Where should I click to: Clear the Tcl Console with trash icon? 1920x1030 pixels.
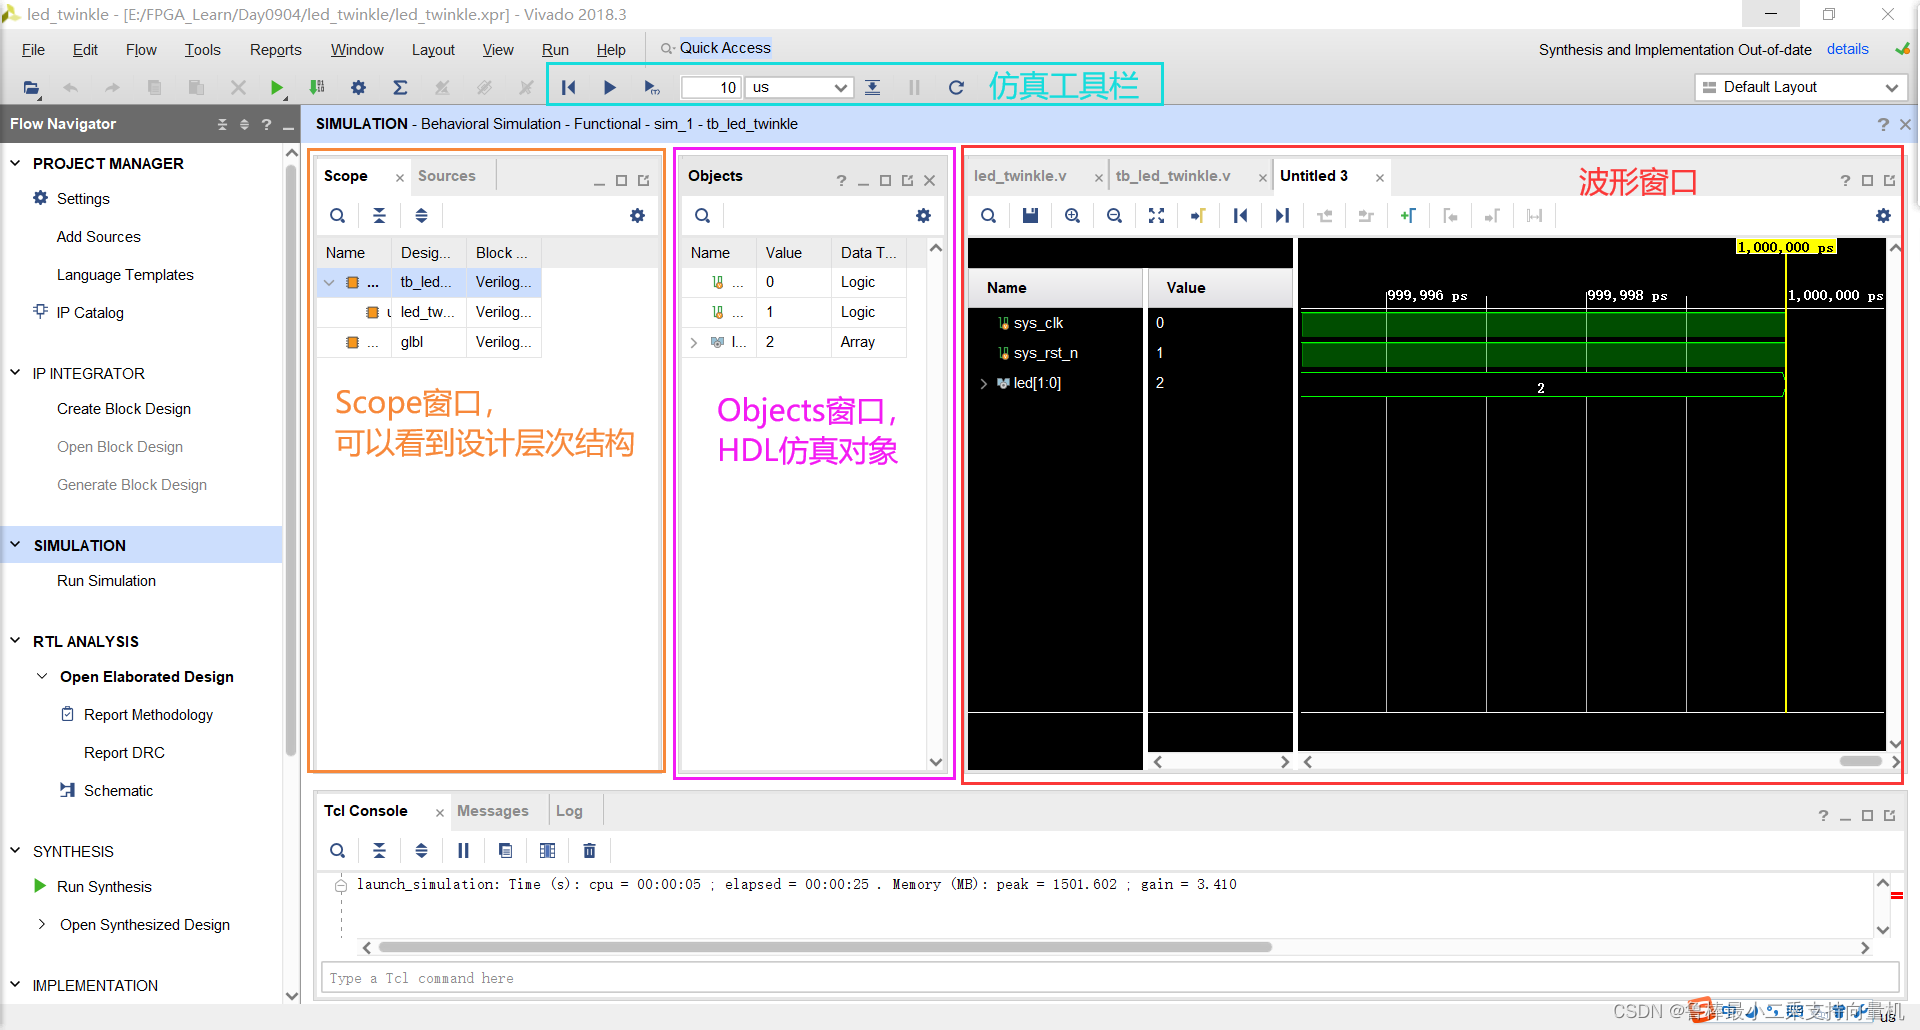pyautogui.click(x=589, y=851)
